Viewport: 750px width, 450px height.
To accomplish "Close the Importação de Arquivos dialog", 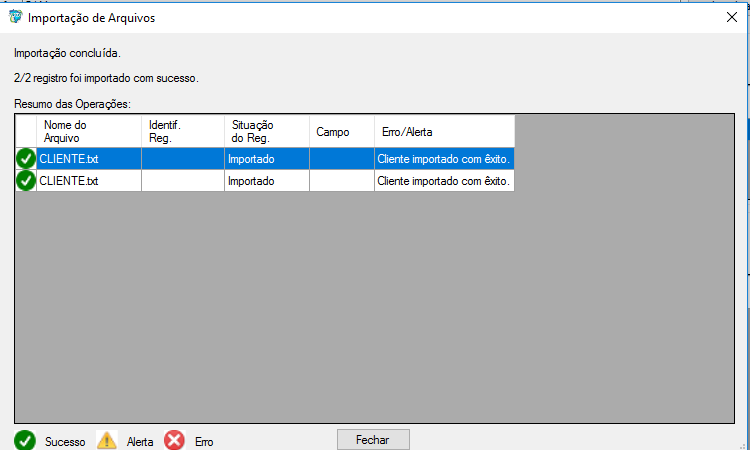I will point(731,18).
